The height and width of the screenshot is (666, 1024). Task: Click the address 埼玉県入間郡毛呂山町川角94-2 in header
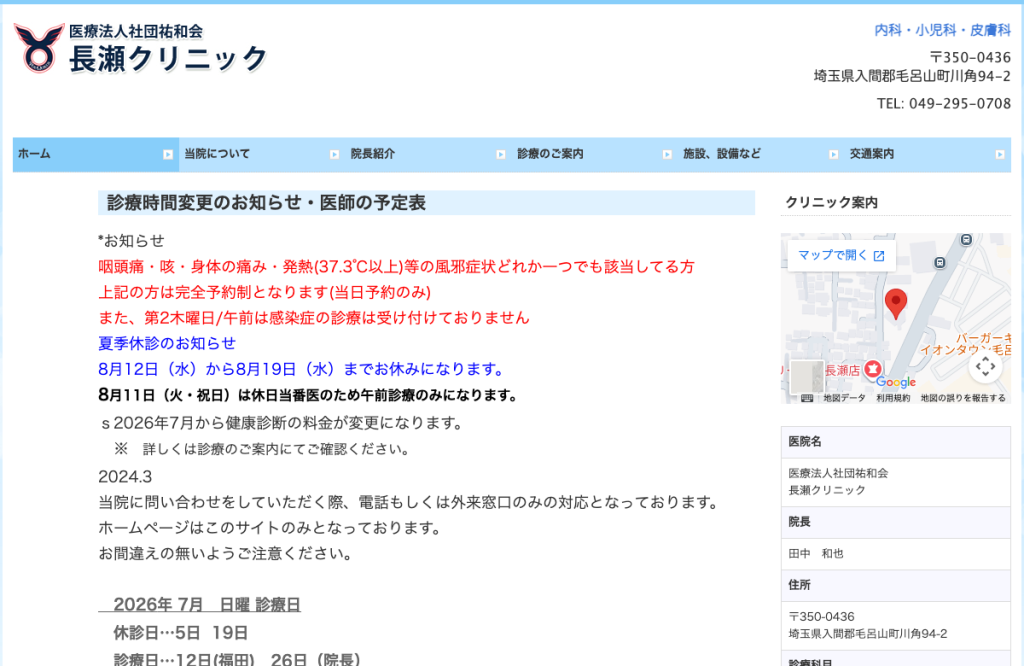click(912, 76)
